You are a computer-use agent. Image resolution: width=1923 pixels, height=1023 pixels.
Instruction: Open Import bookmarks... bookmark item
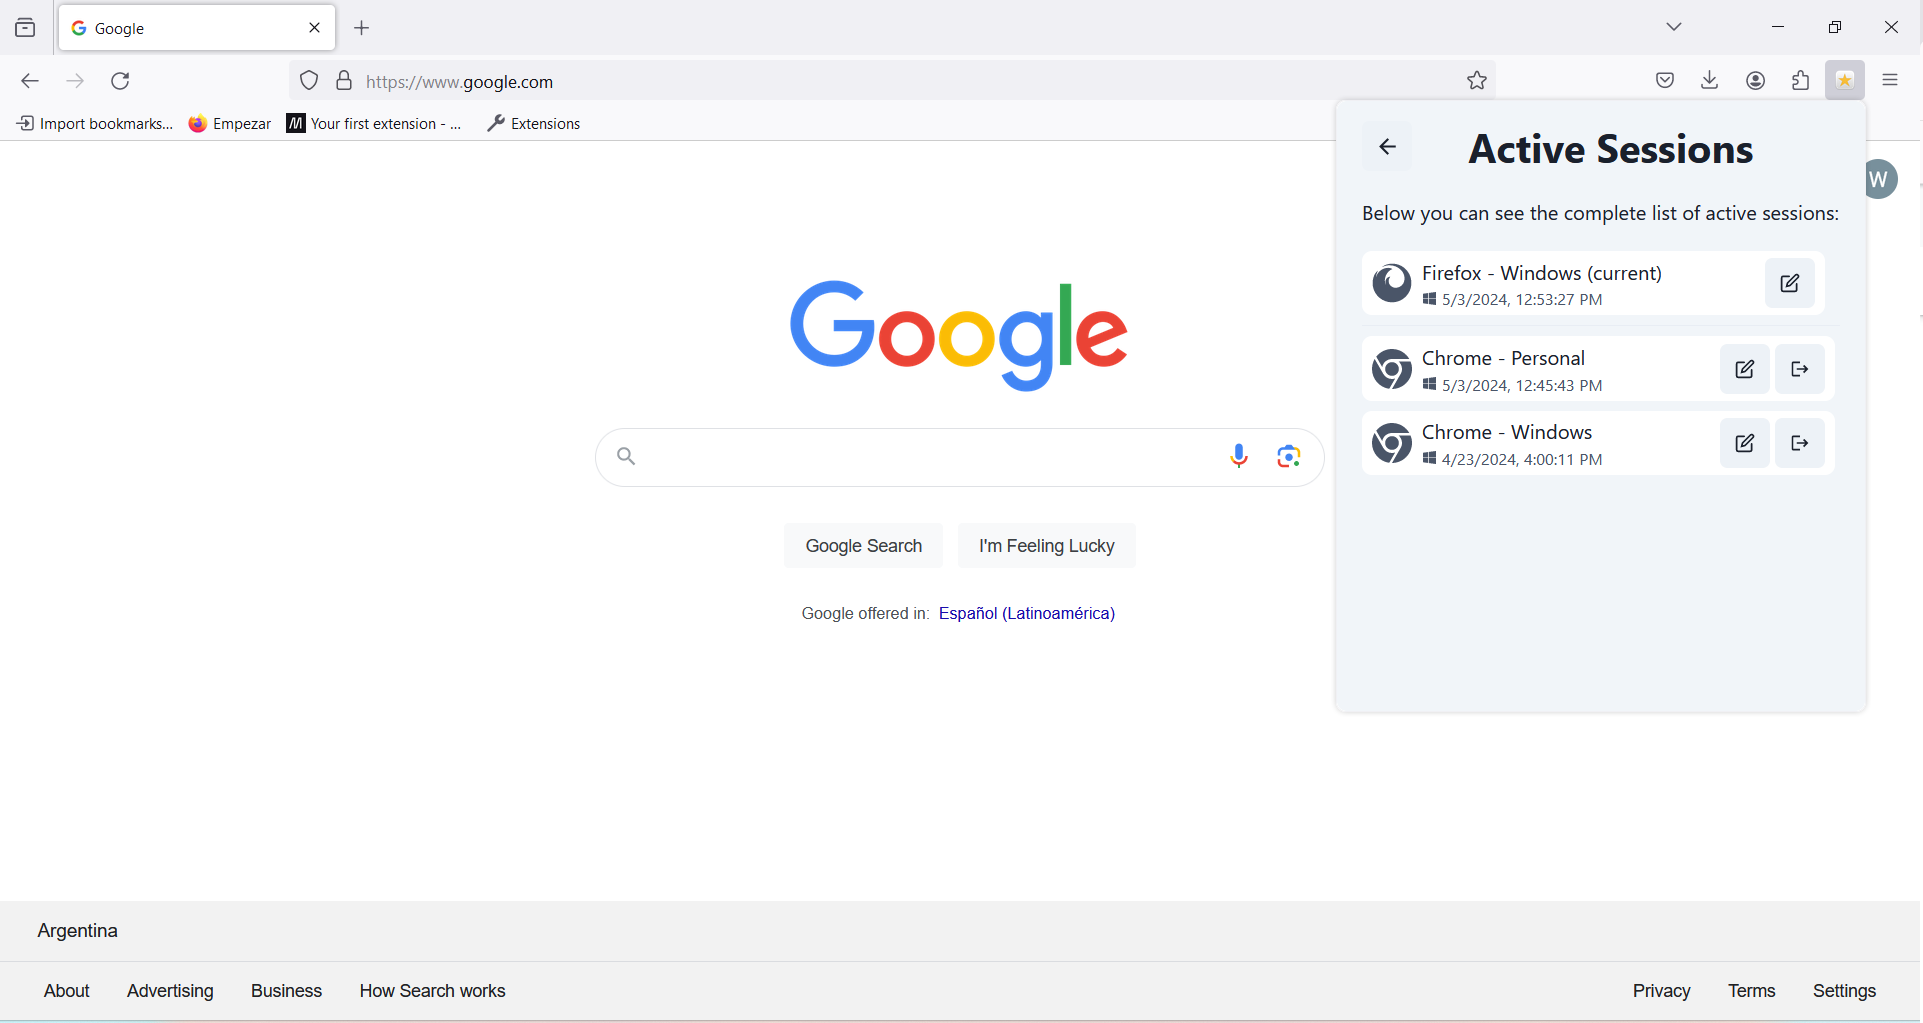click(94, 124)
